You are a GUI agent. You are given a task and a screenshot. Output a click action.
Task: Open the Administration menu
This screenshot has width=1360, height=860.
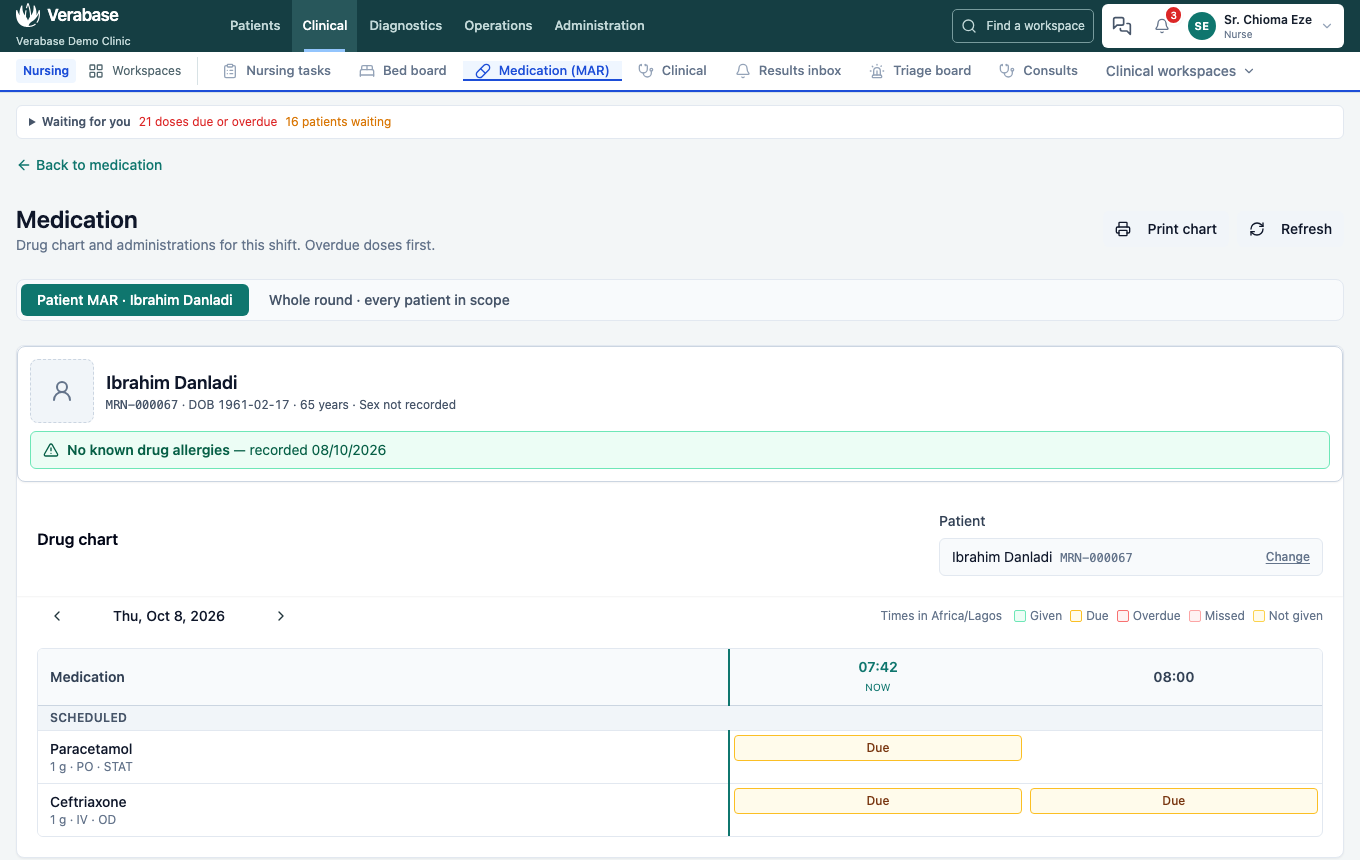click(x=599, y=26)
